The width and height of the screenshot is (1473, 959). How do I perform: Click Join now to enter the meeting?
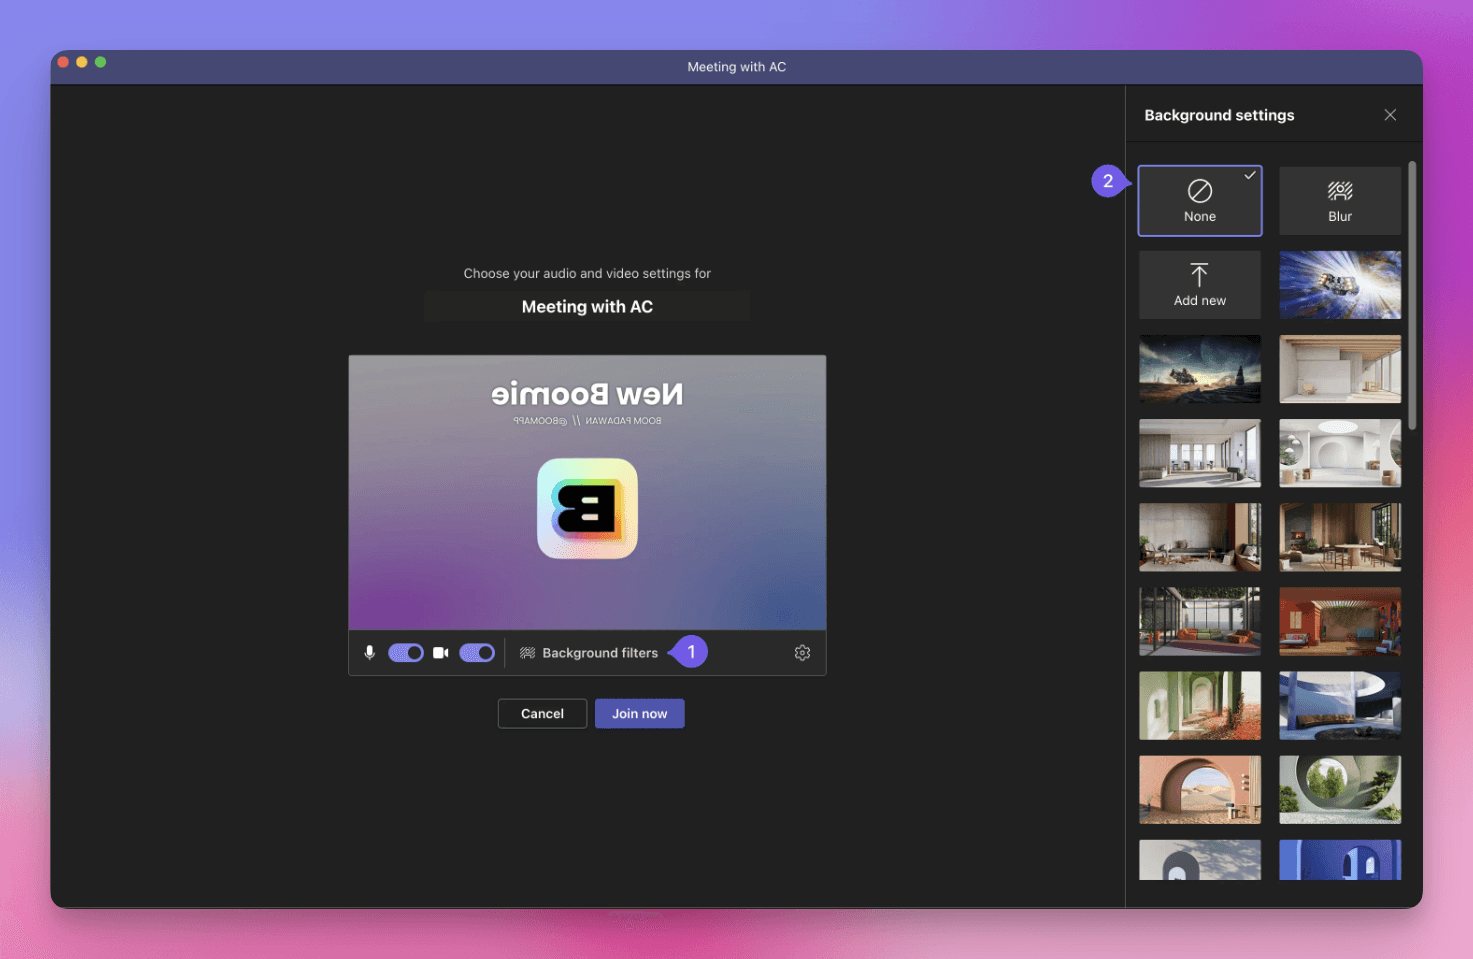[640, 714]
